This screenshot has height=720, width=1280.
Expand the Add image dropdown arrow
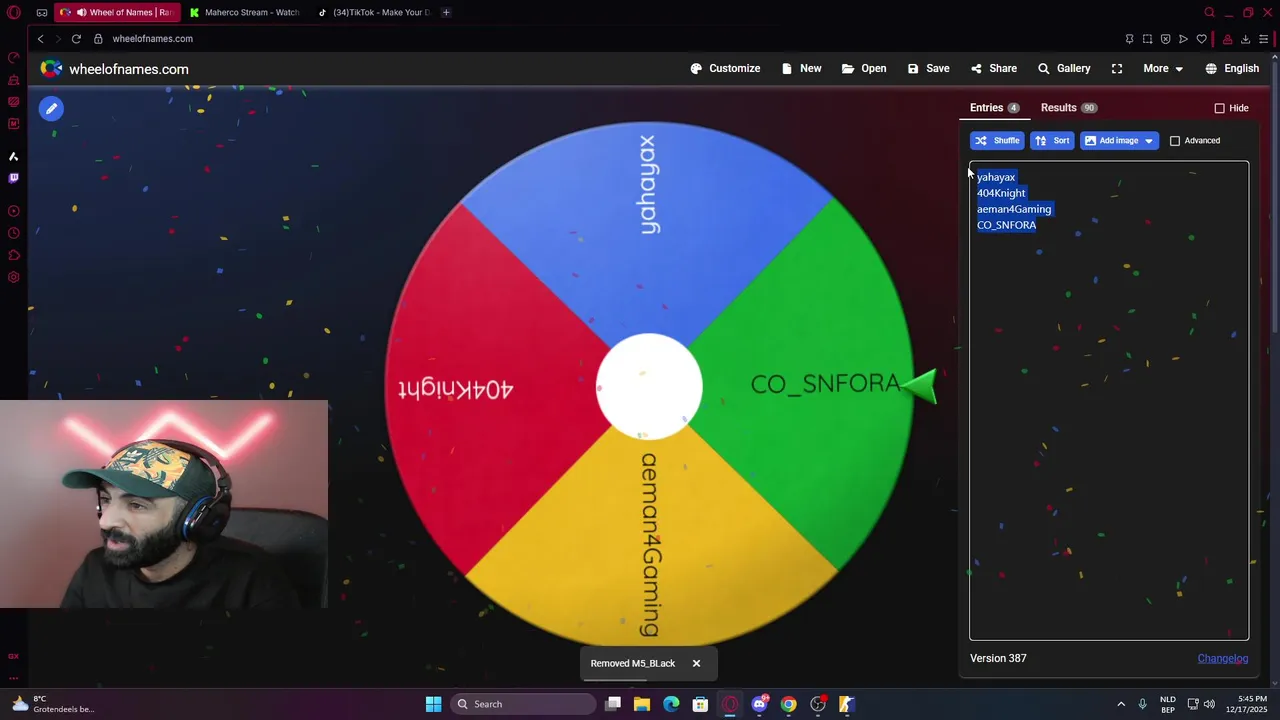pos(1149,141)
